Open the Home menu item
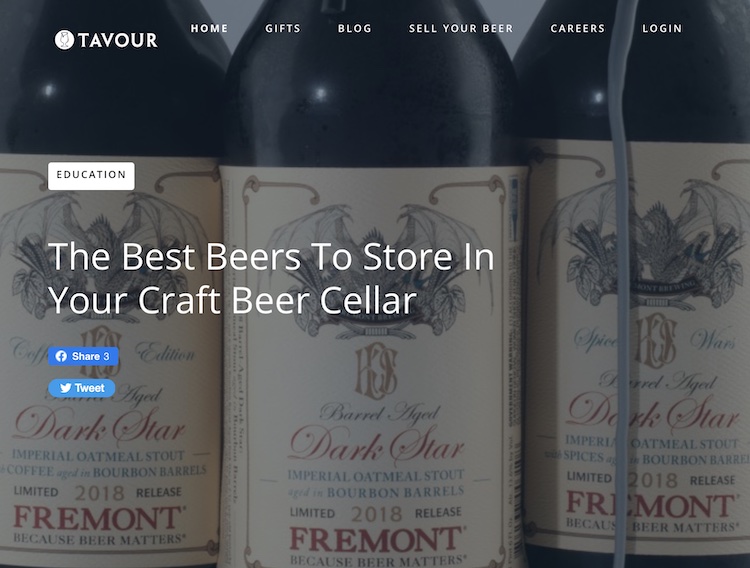 (x=209, y=29)
